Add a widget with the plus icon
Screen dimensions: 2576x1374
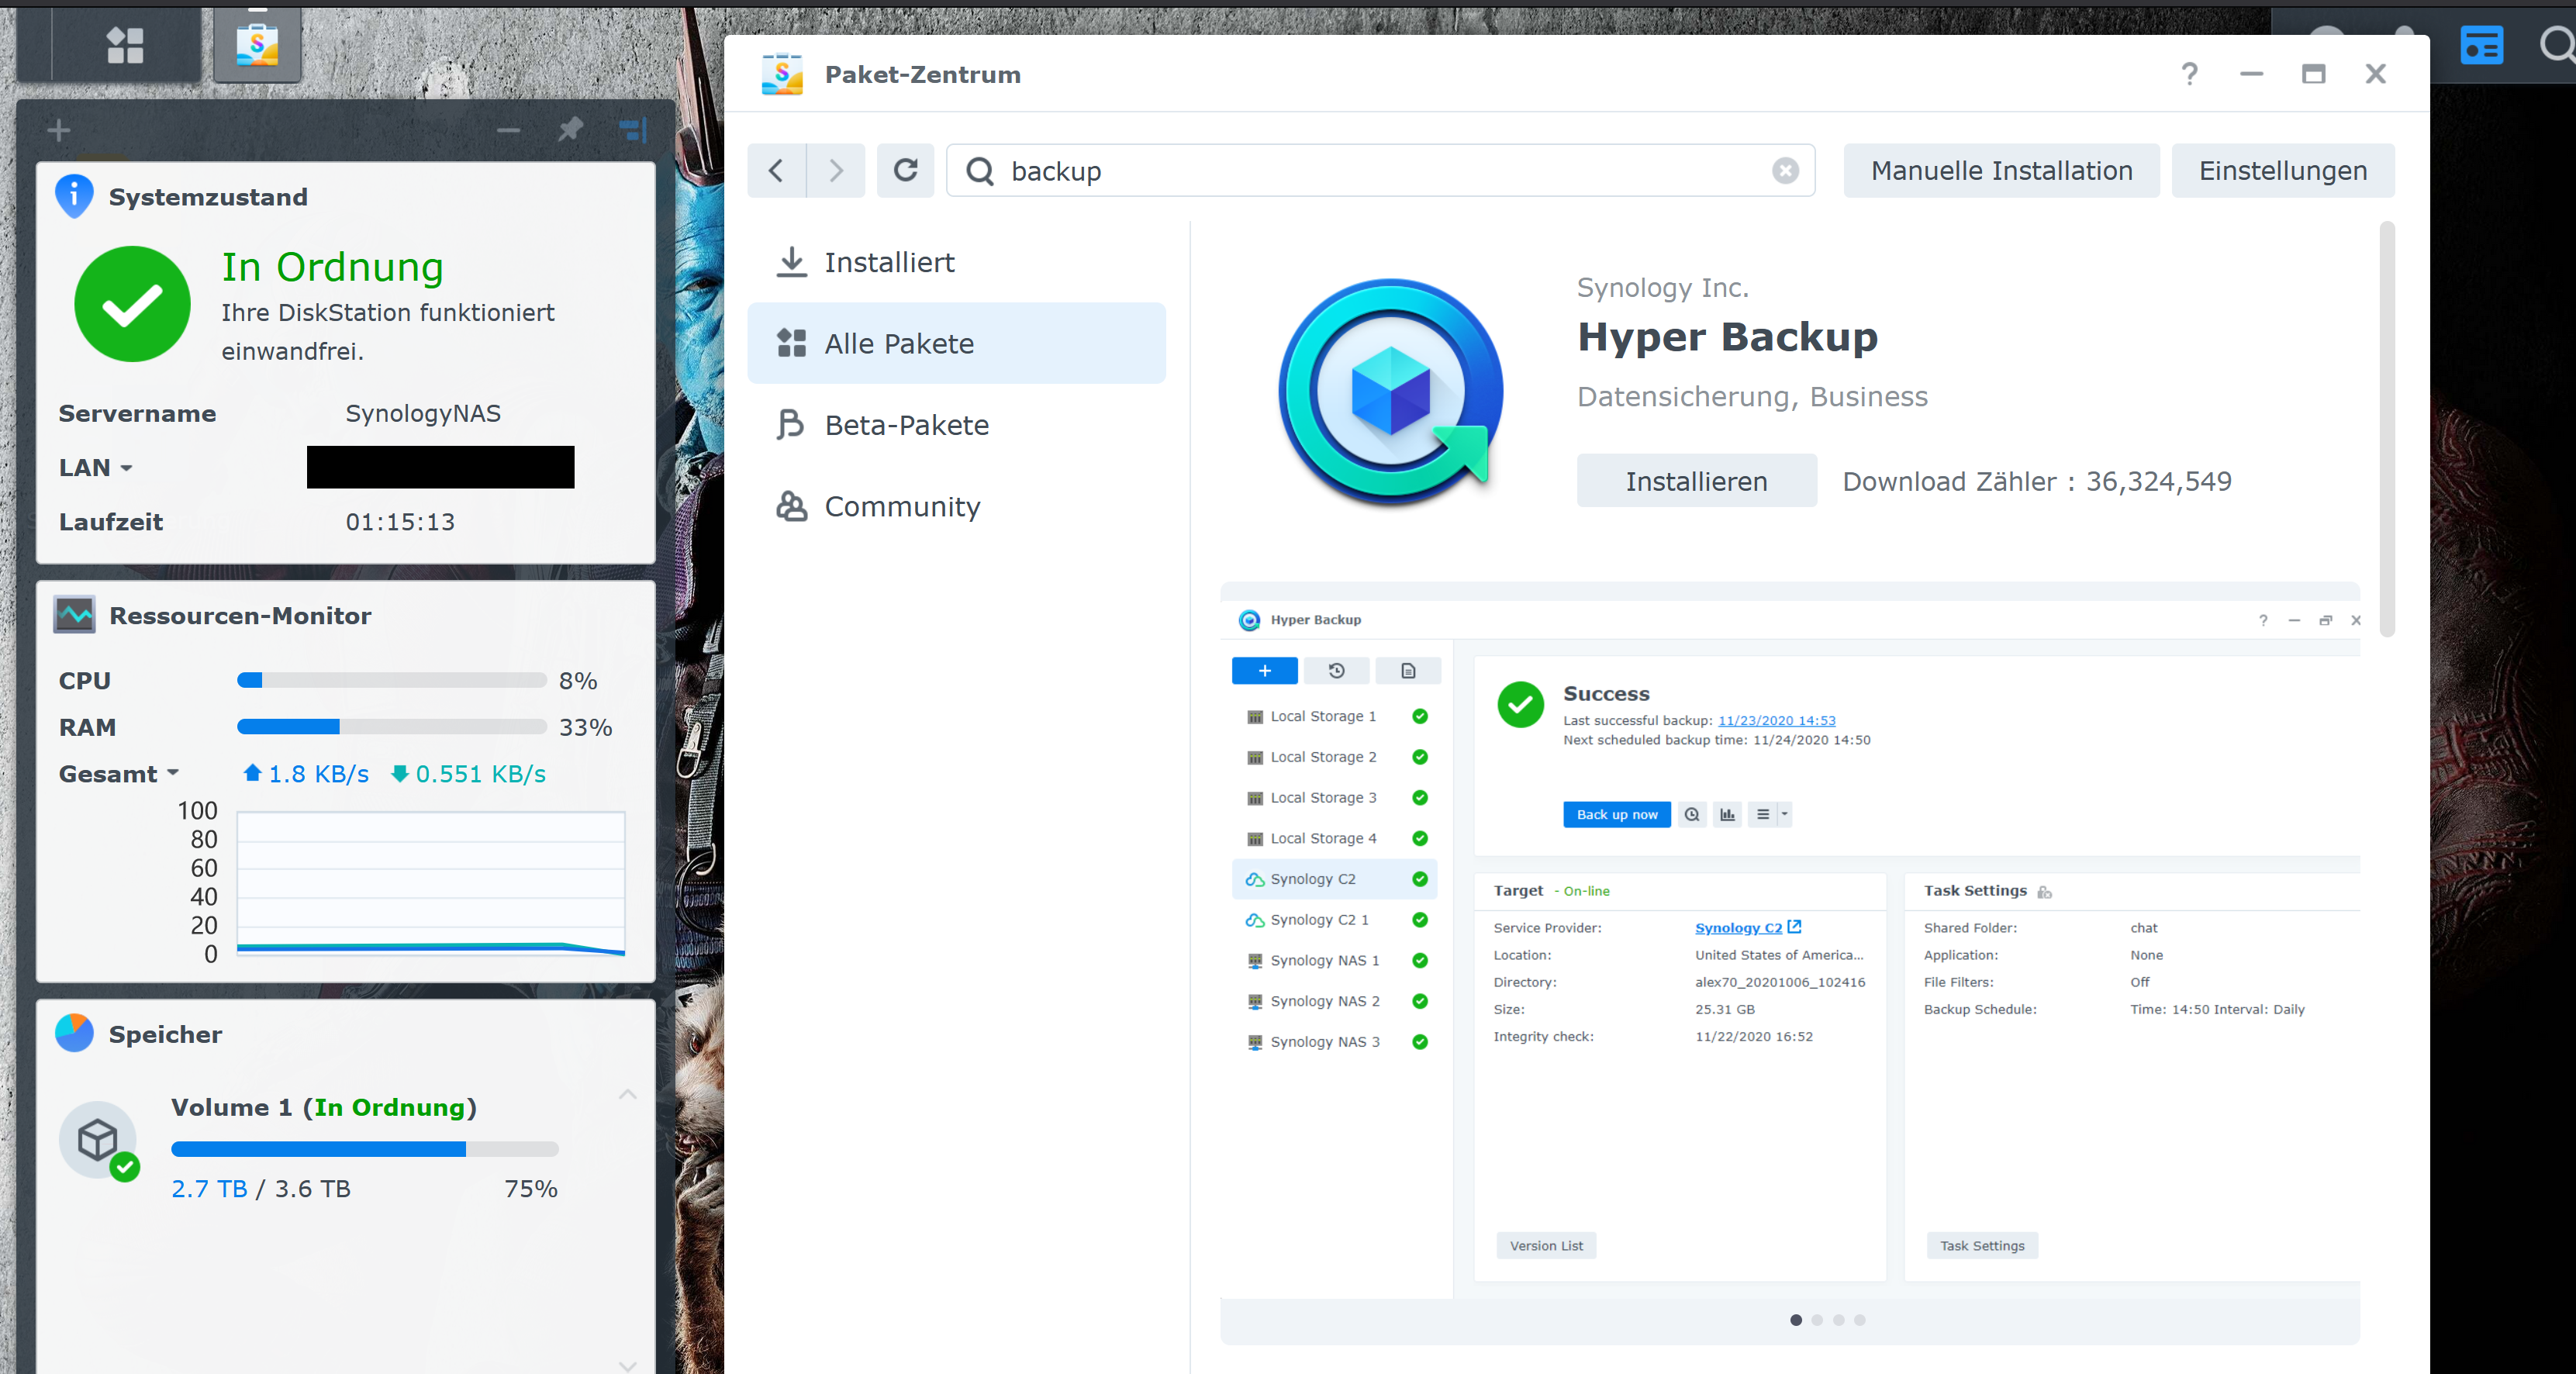[x=59, y=130]
